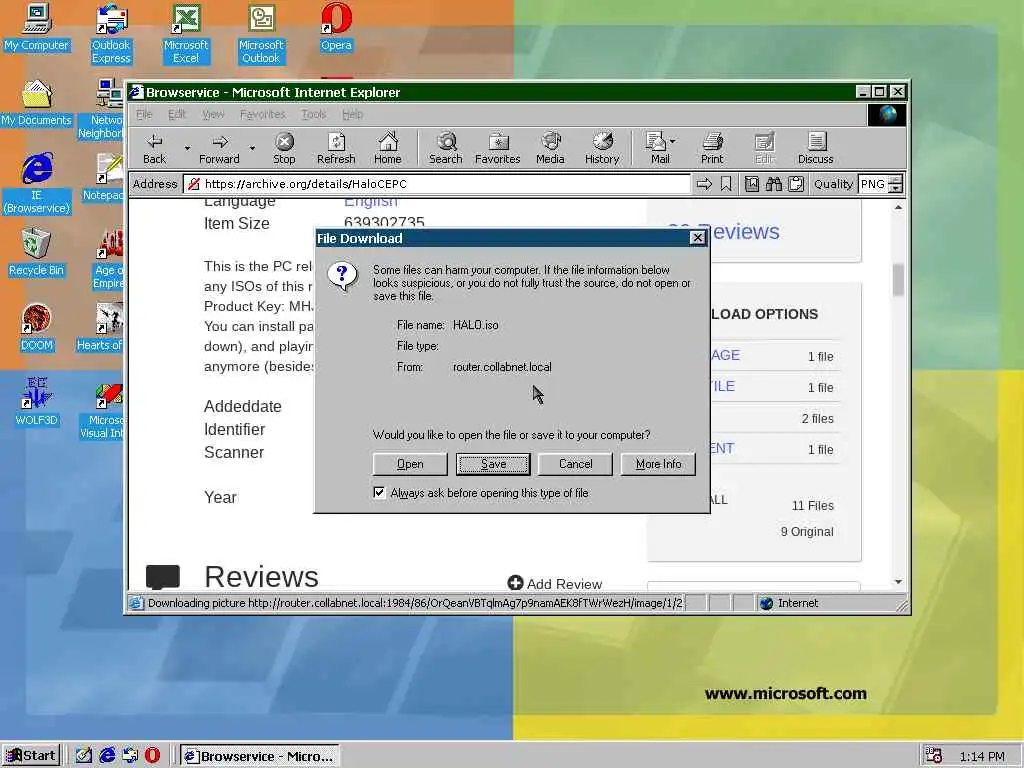1024x768 pixels.
Task: Click the bookmark ribbon icon beside address bar
Action: (726, 184)
